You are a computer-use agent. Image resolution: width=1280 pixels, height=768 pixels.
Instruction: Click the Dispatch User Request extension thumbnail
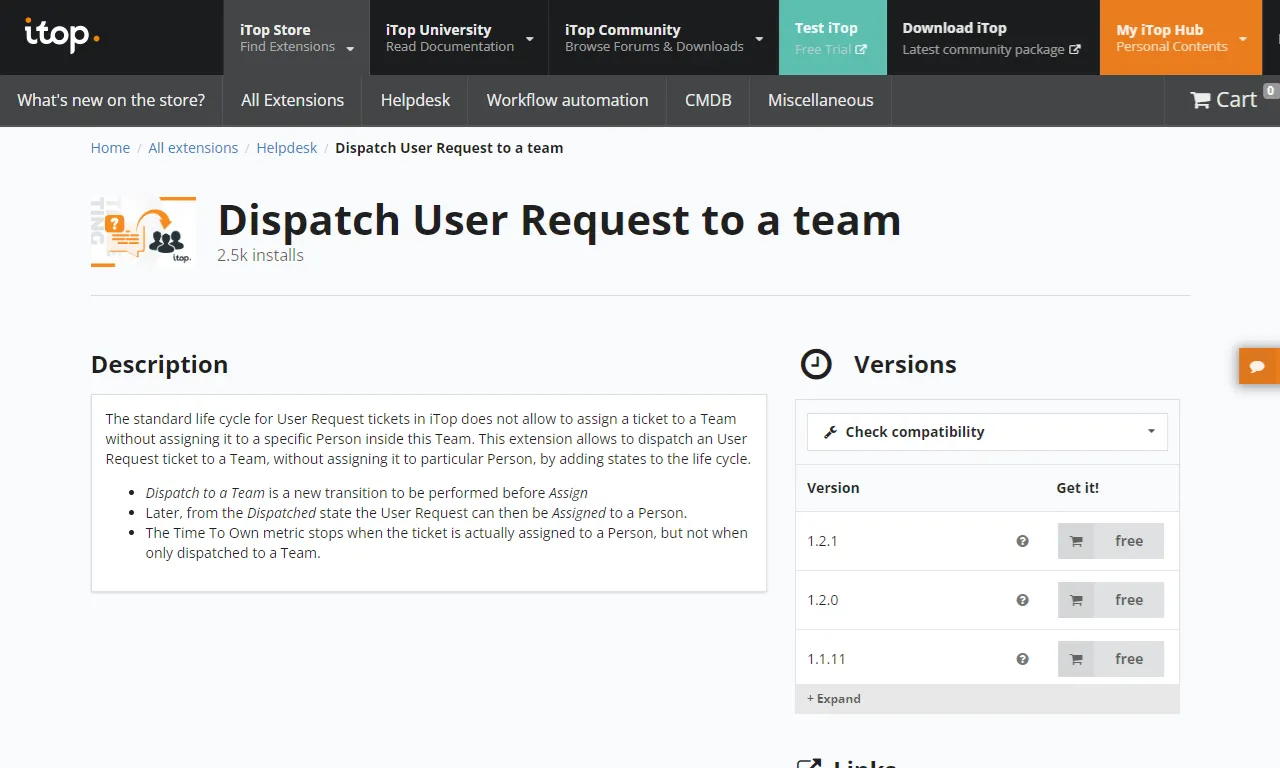click(x=143, y=232)
